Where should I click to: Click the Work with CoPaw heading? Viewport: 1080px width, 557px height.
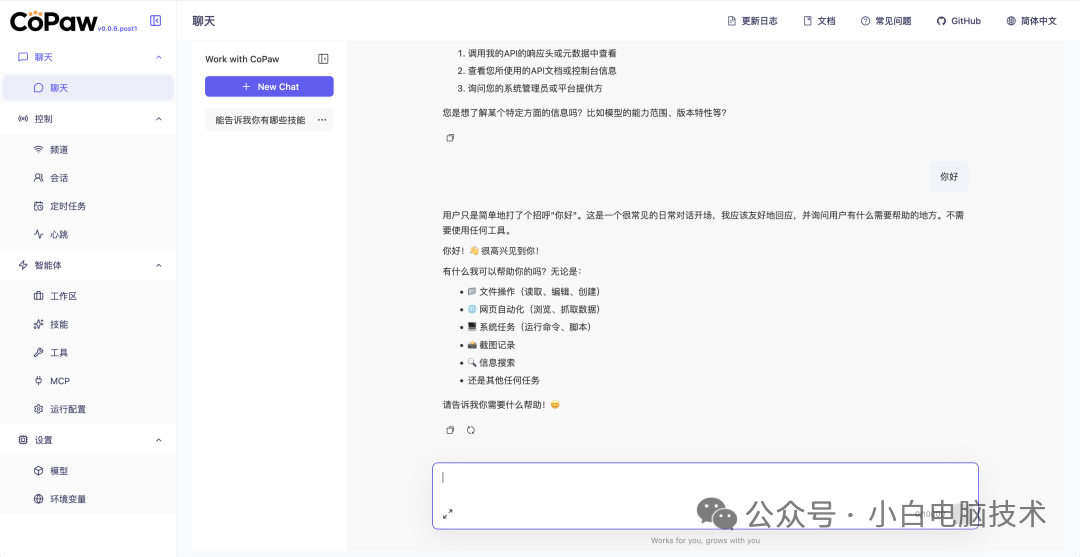242,59
